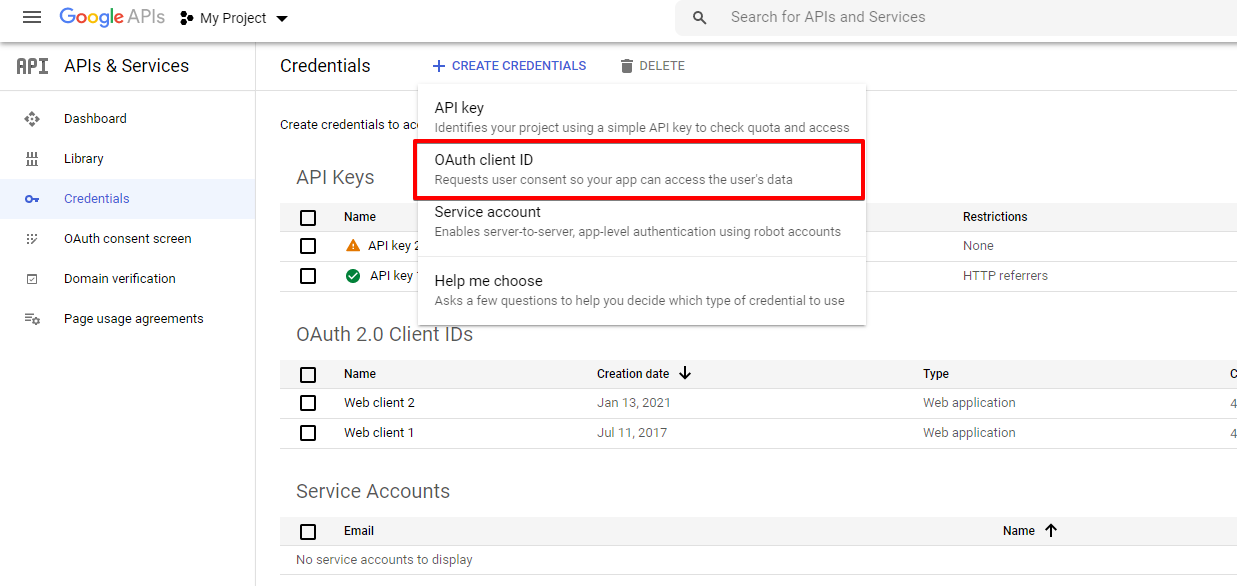The image size is (1237, 586).
Task: Click the HTTP referrers restriction value
Action: pyautogui.click(x=1005, y=276)
